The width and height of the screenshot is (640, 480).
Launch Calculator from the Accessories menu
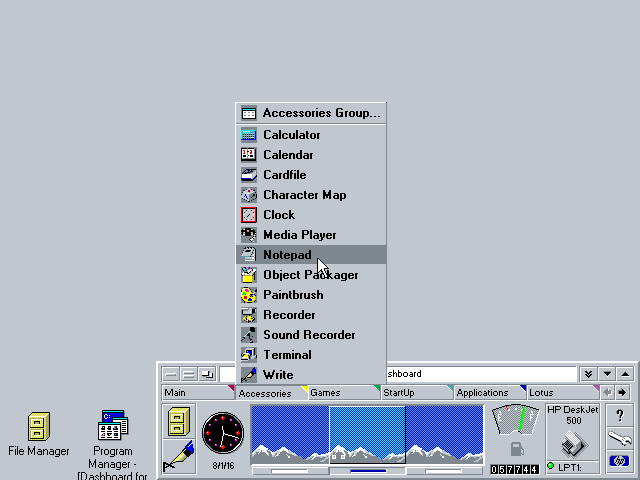tap(311, 135)
